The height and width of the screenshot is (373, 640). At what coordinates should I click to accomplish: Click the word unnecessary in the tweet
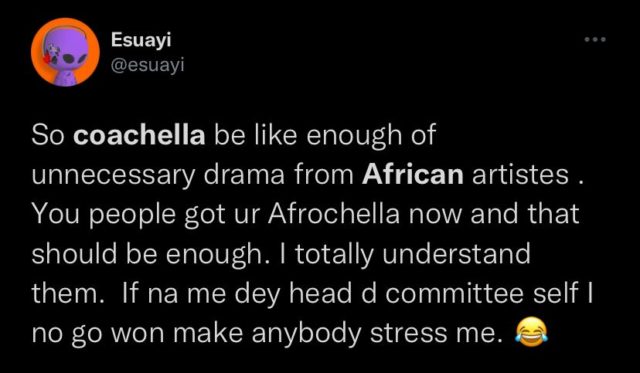tap(113, 176)
